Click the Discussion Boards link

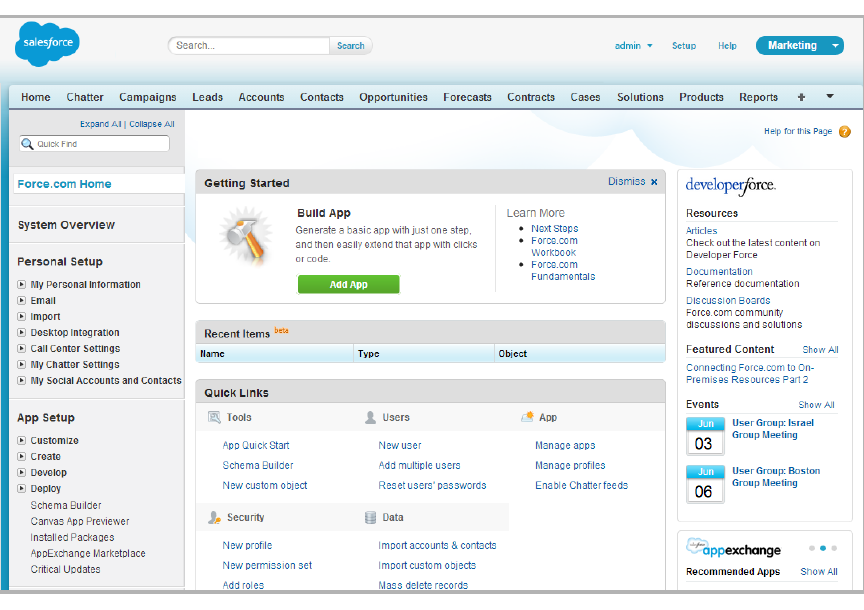tap(728, 300)
